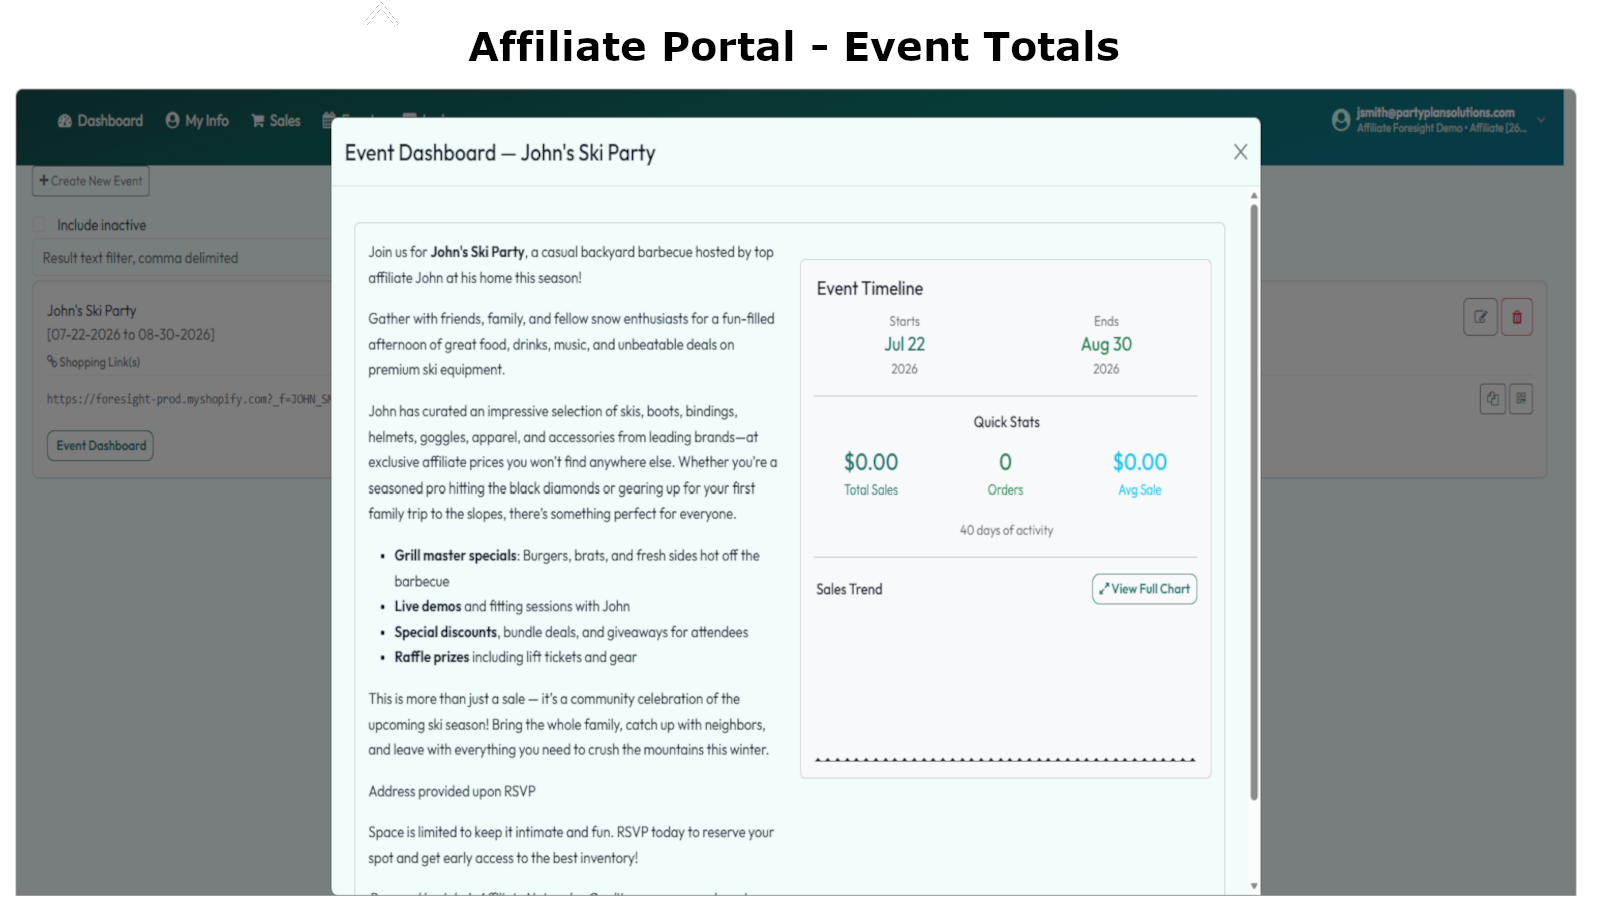The width and height of the screenshot is (1600, 900).
Task: Delete event using red trash icon
Action: pyautogui.click(x=1517, y=317)
